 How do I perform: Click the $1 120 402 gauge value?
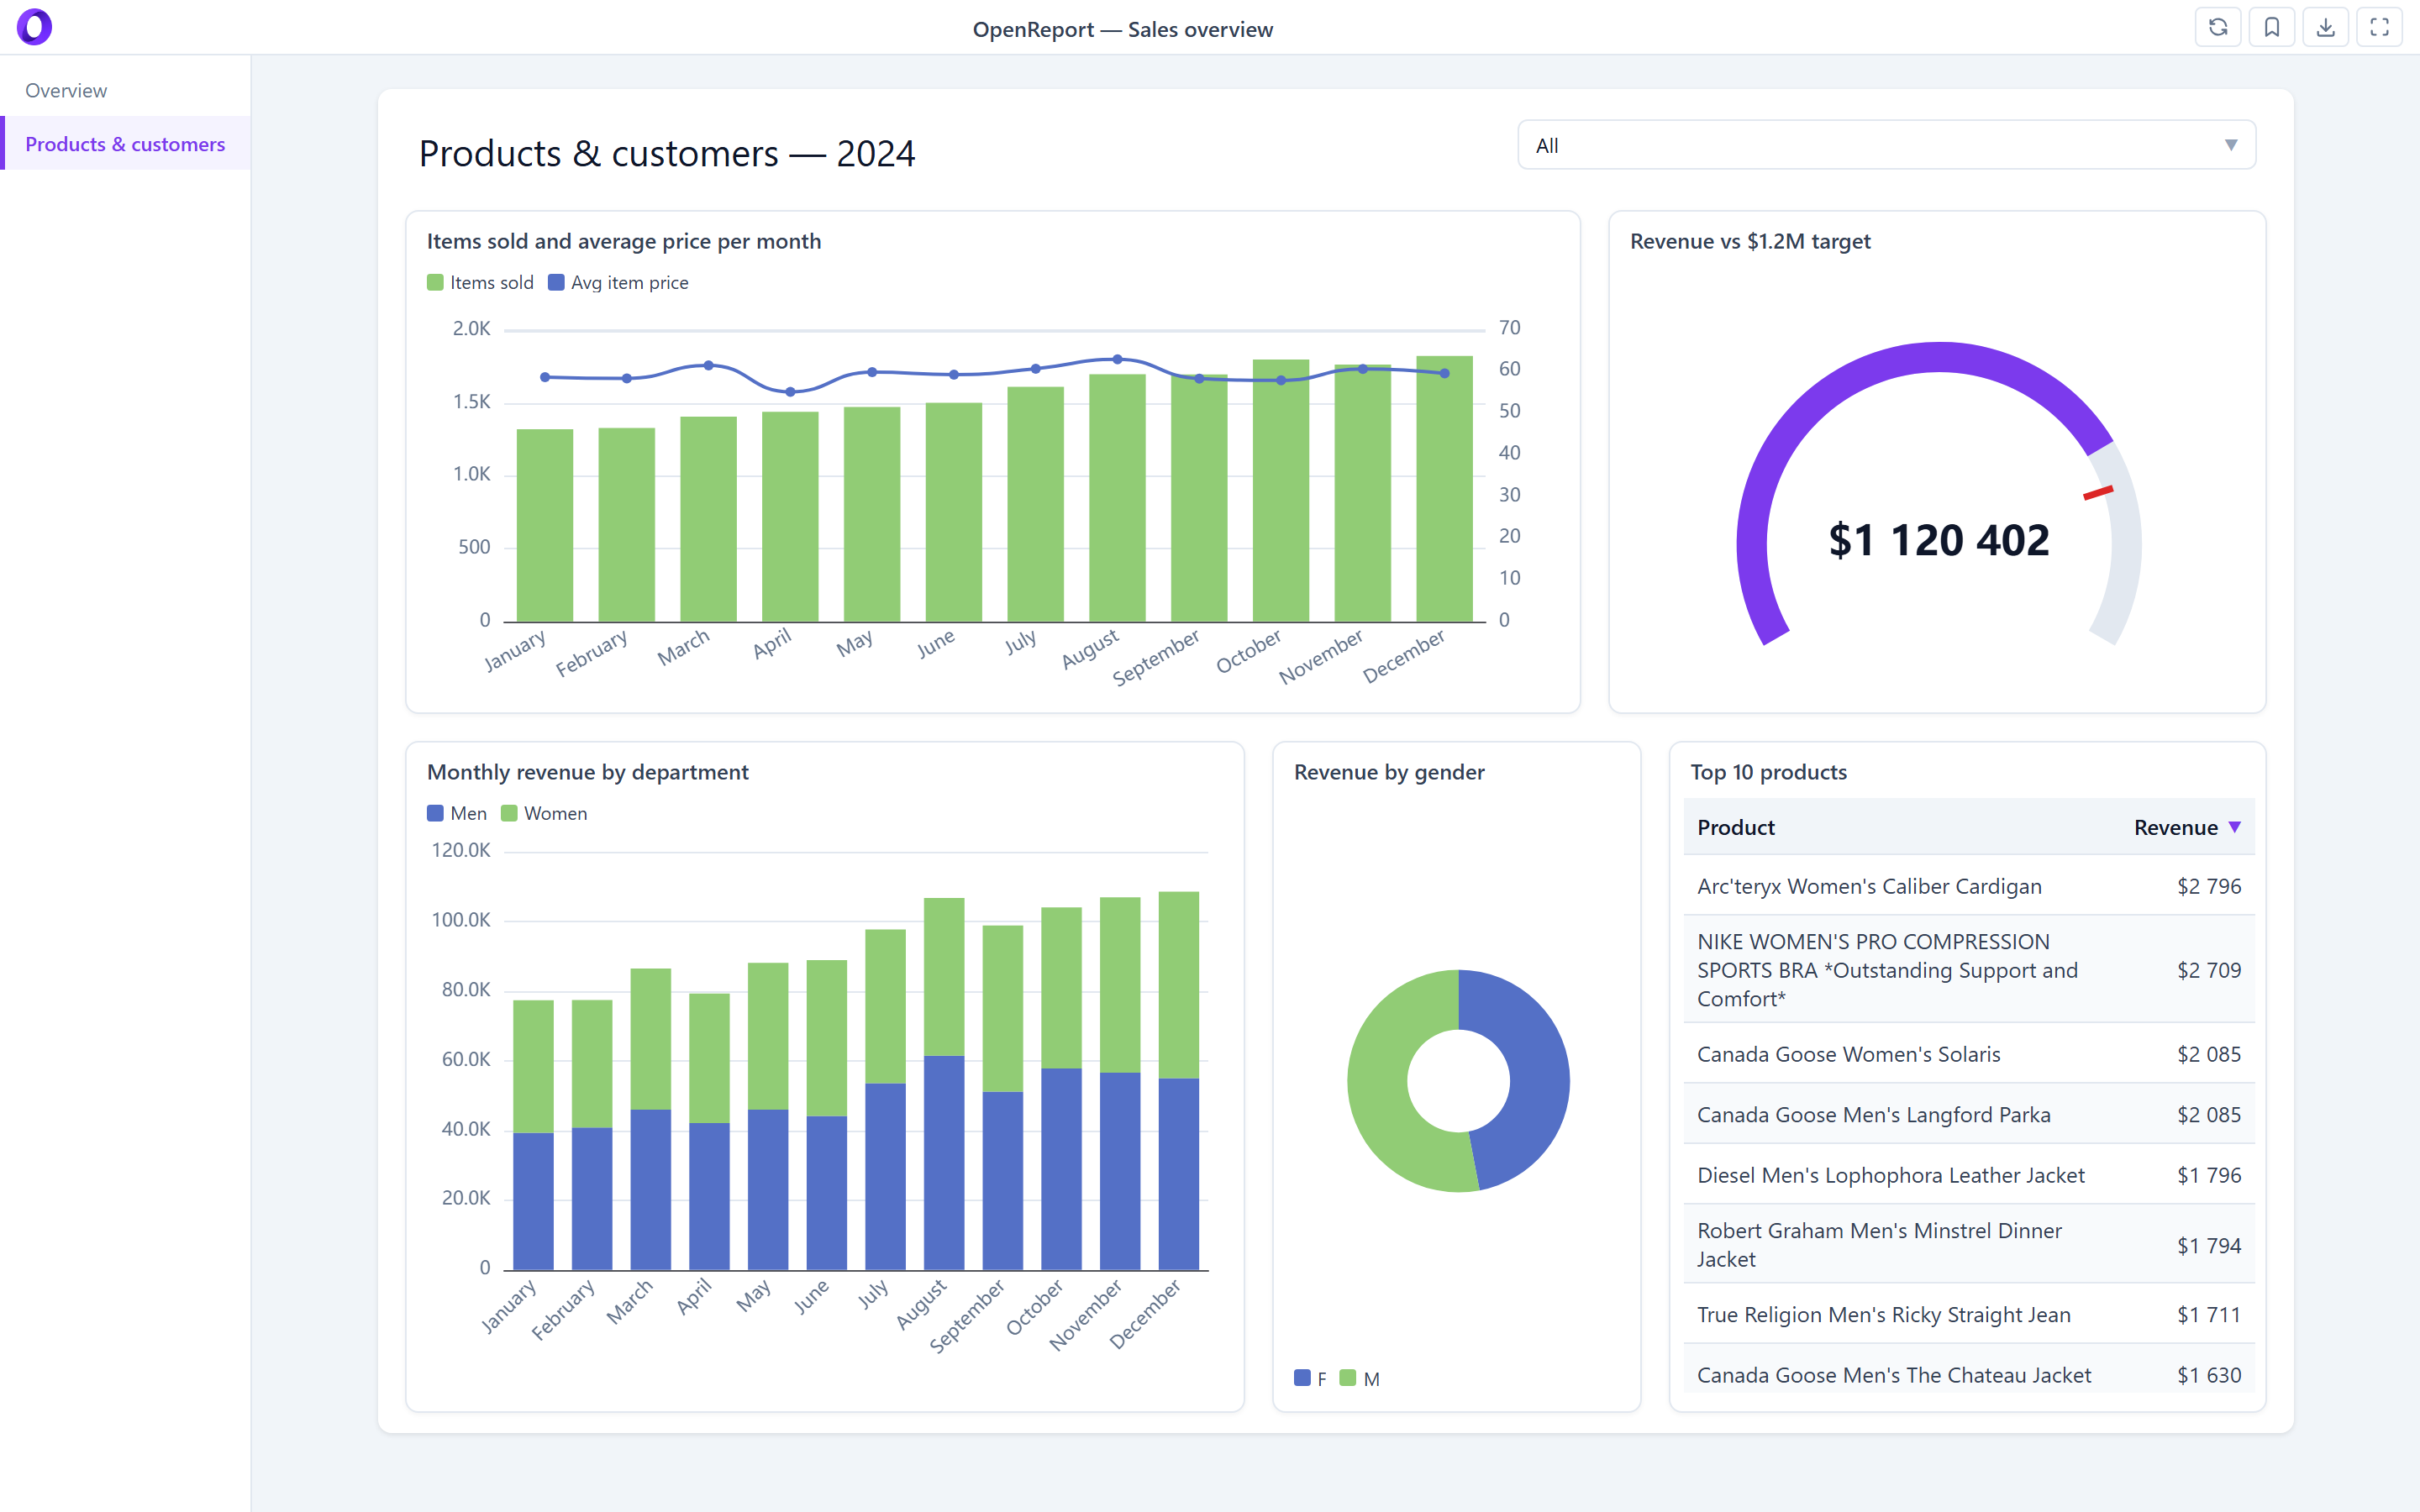click(x=1939, y=541)
